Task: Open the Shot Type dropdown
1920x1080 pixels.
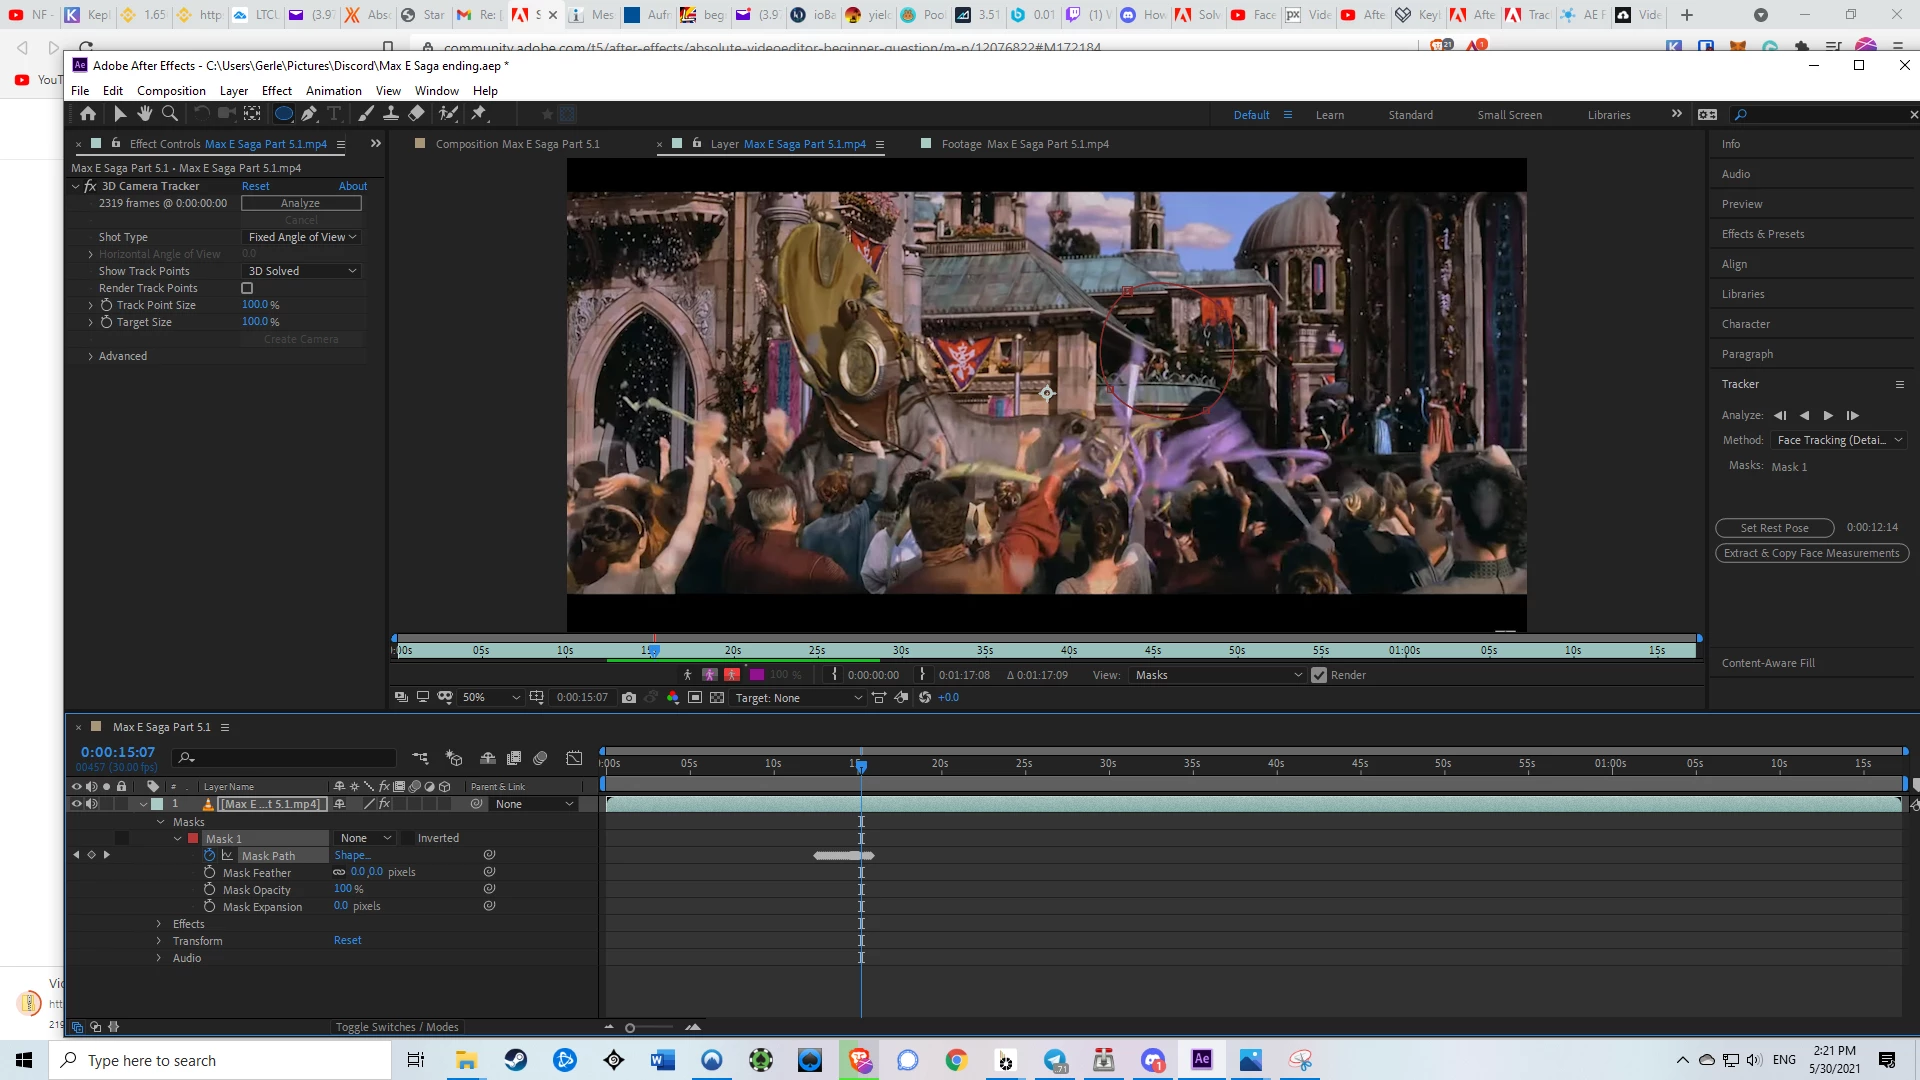Action: (302, 237)
